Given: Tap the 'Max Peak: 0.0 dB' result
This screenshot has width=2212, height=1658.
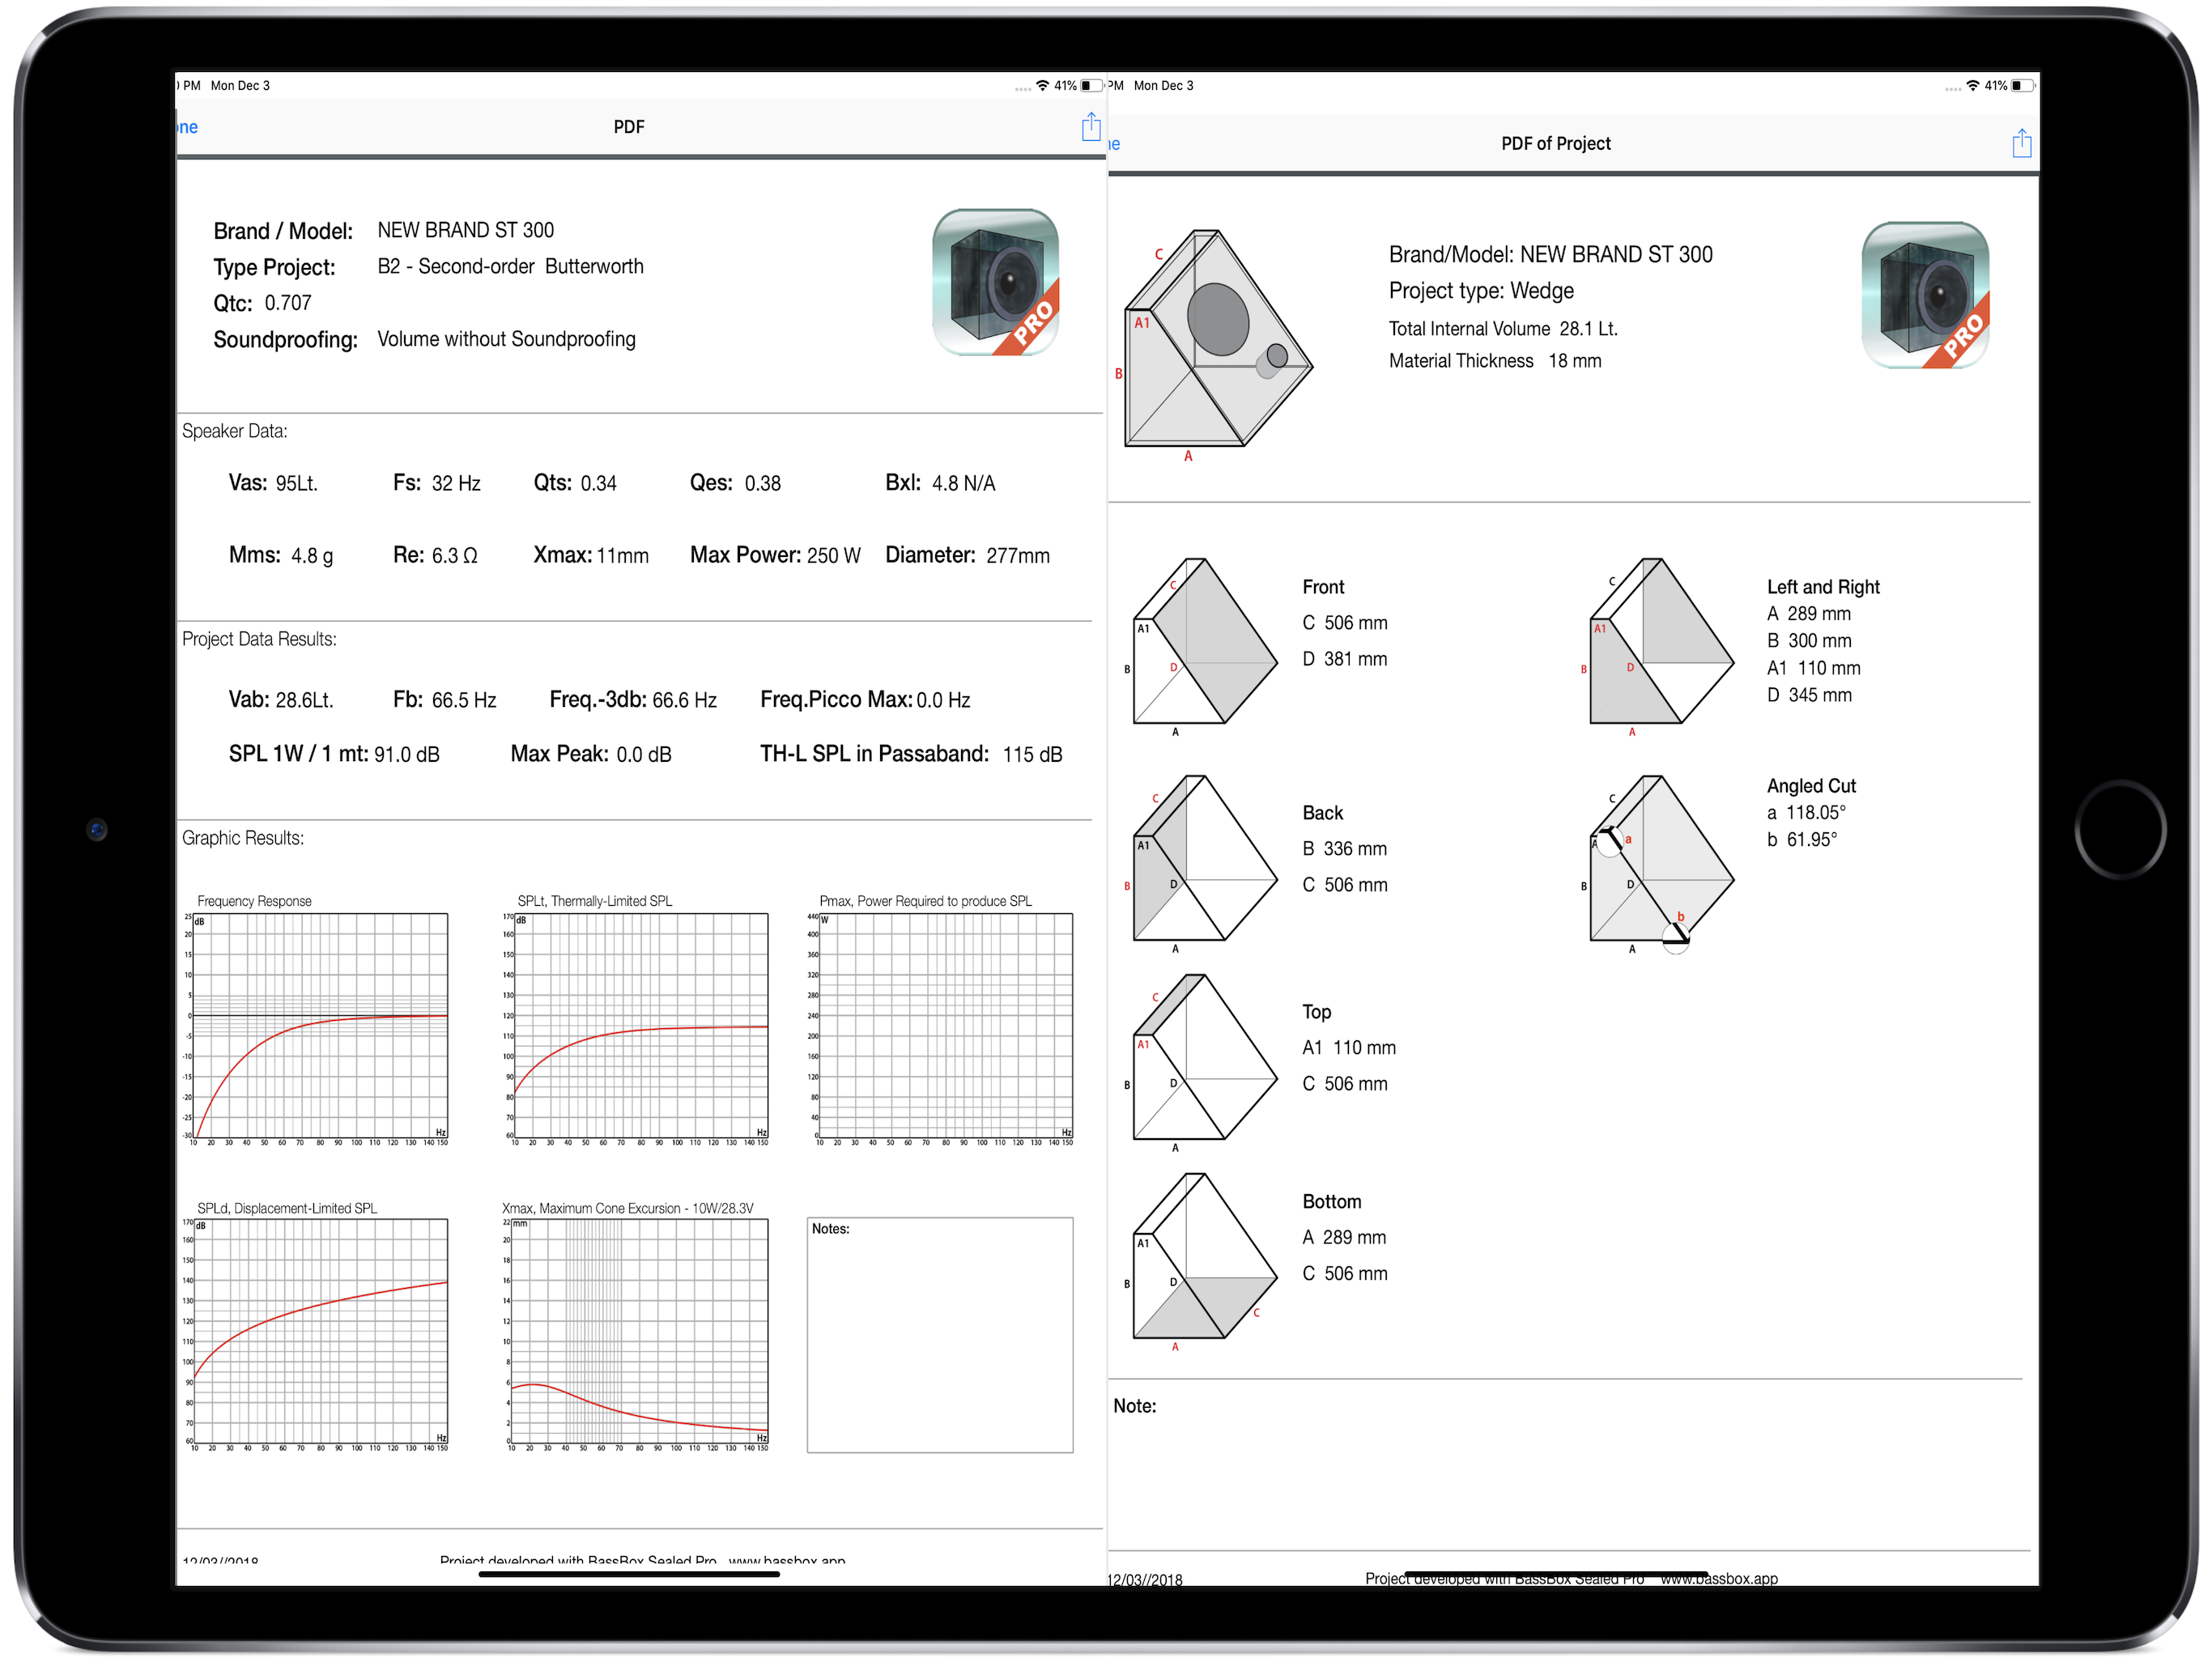Looking at the screenshot, I should [591, 754].
